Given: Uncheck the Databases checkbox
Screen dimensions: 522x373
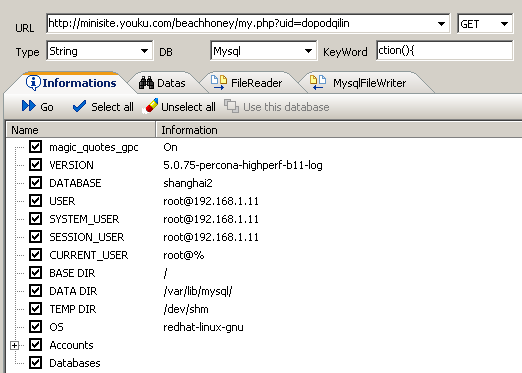Looking at the screenshot, I should (x=35, y=363).
